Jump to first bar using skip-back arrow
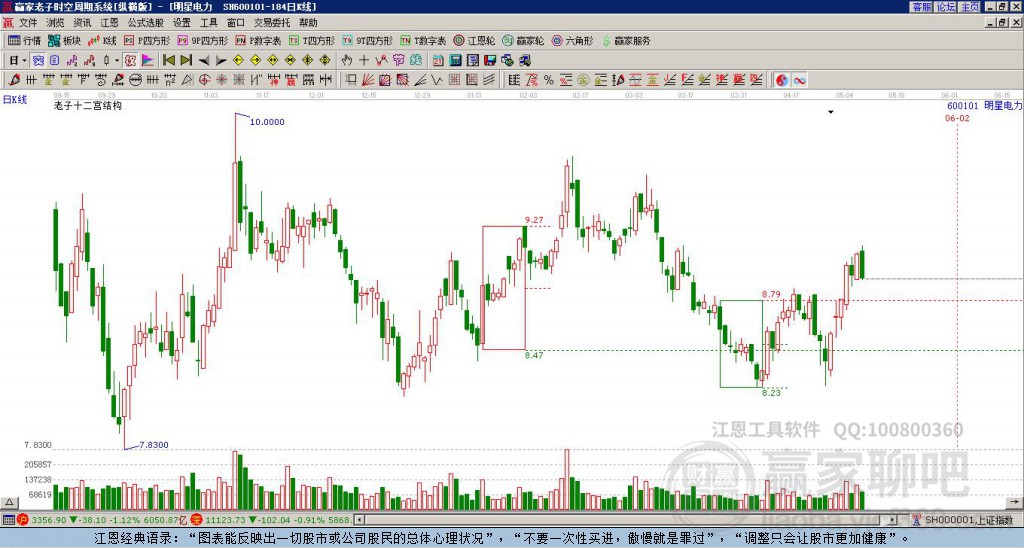The height and width of the screenshot is (548, 1024). [169, 60]
